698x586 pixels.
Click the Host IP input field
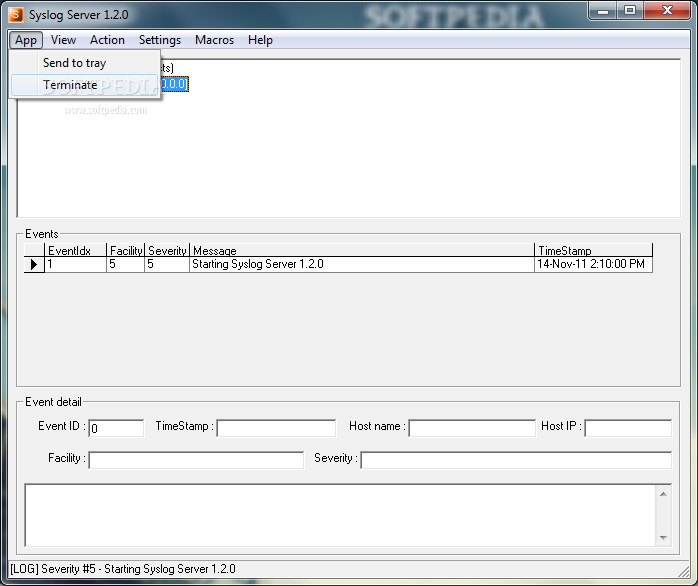click(628, 428)
